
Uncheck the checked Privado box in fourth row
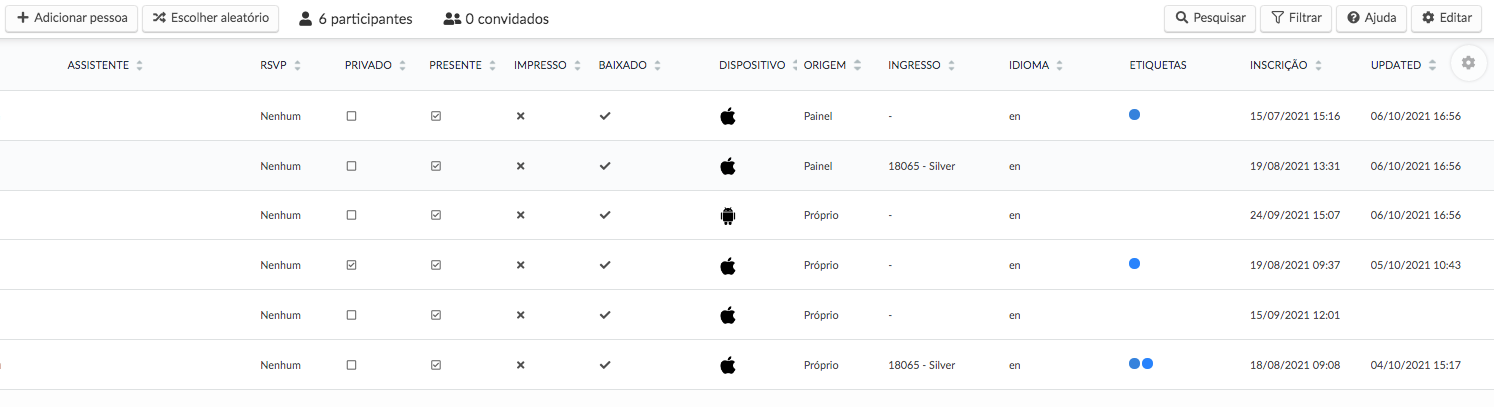click(x=351, y=265)
